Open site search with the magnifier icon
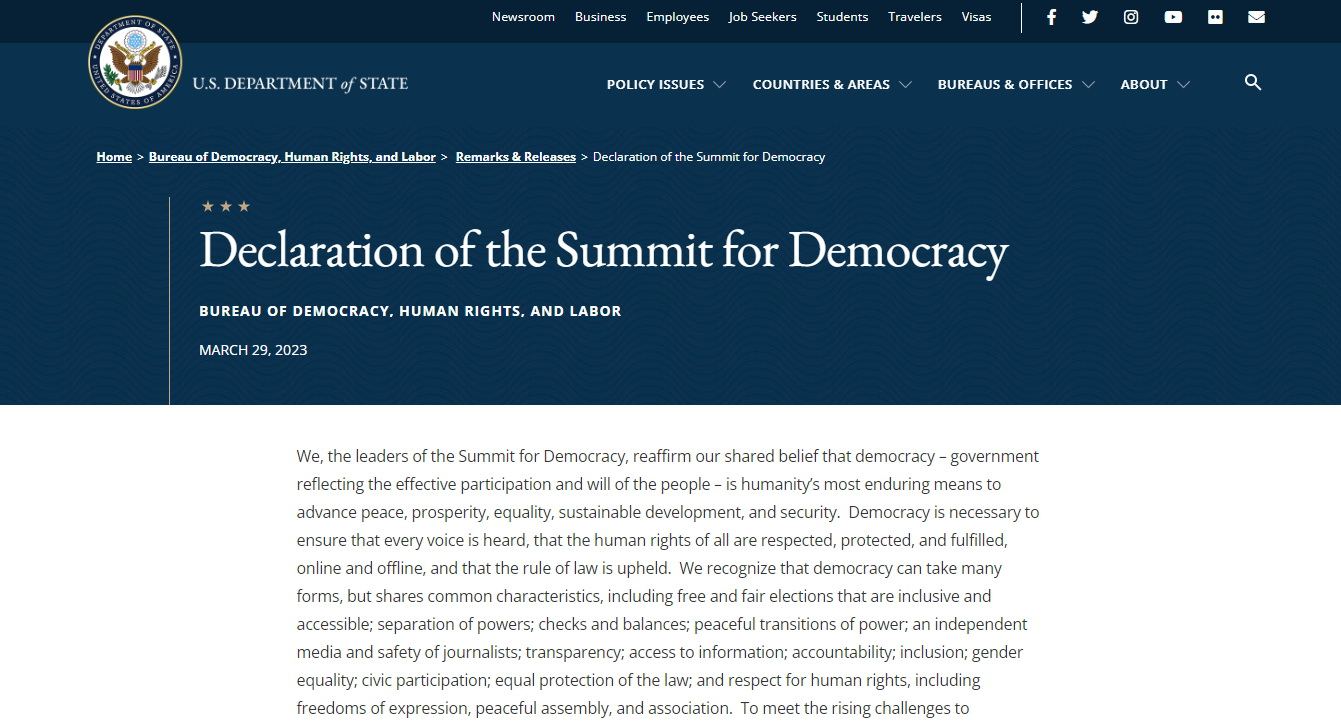 point(1253,83)
